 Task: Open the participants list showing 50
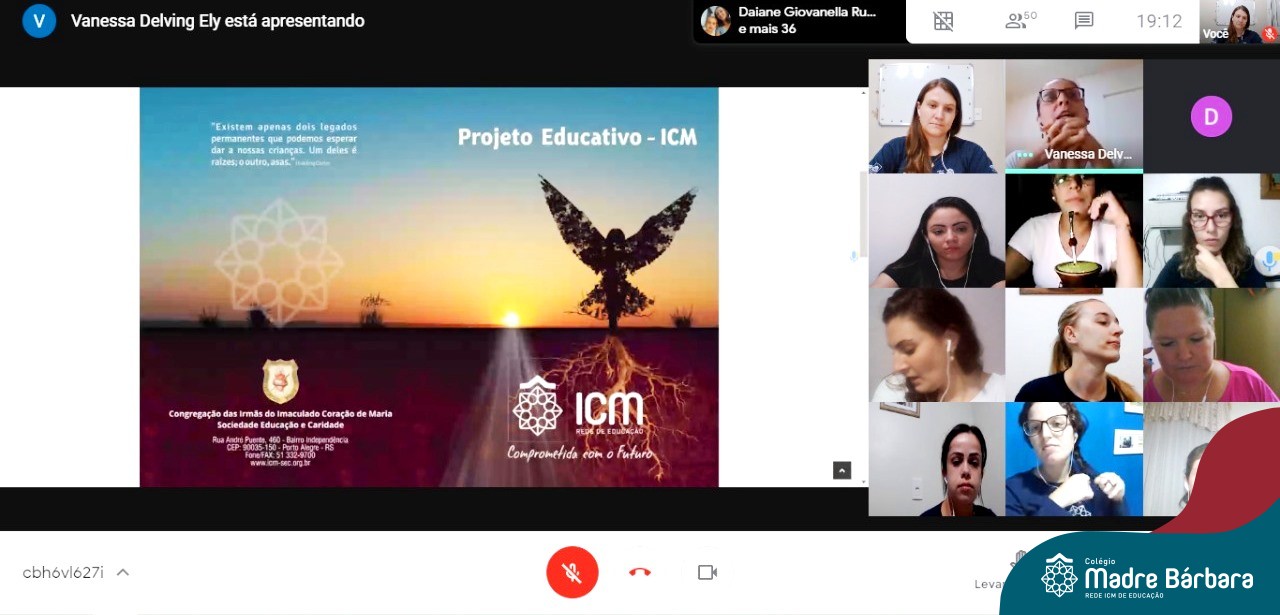[1020, 21]
